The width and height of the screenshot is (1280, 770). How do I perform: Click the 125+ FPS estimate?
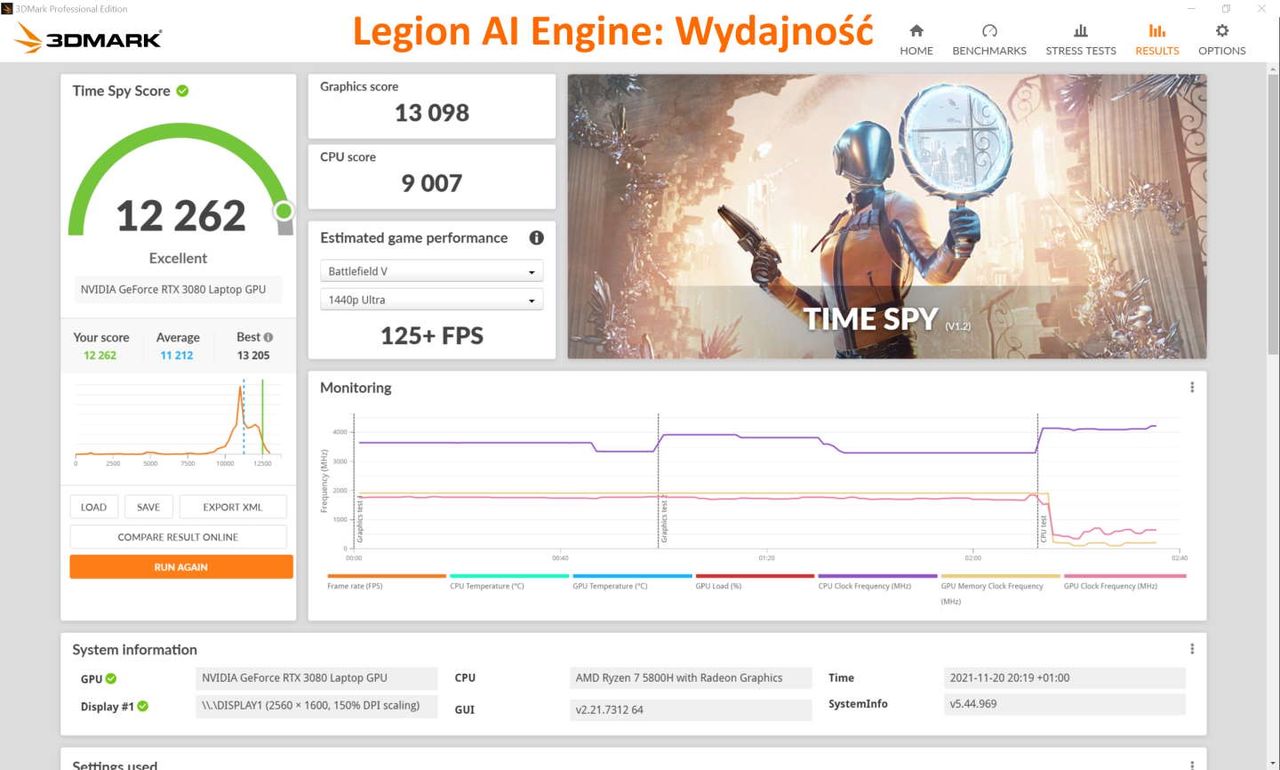(x=432, y=336)
